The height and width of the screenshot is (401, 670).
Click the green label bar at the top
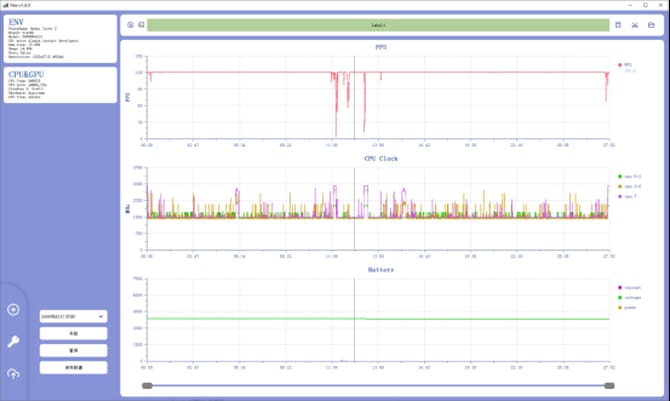pos(378,25)
